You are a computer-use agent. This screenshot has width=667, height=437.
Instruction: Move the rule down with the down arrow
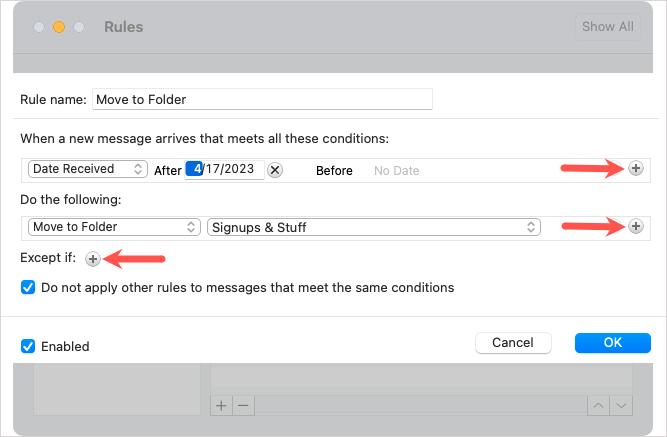tap(622, 405)
